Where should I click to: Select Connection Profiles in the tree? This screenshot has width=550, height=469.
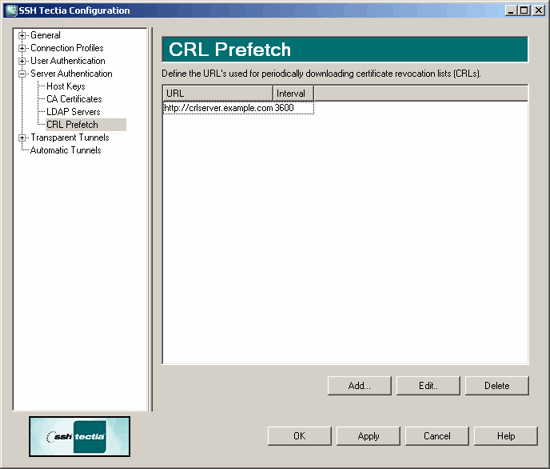coord(67,48)
